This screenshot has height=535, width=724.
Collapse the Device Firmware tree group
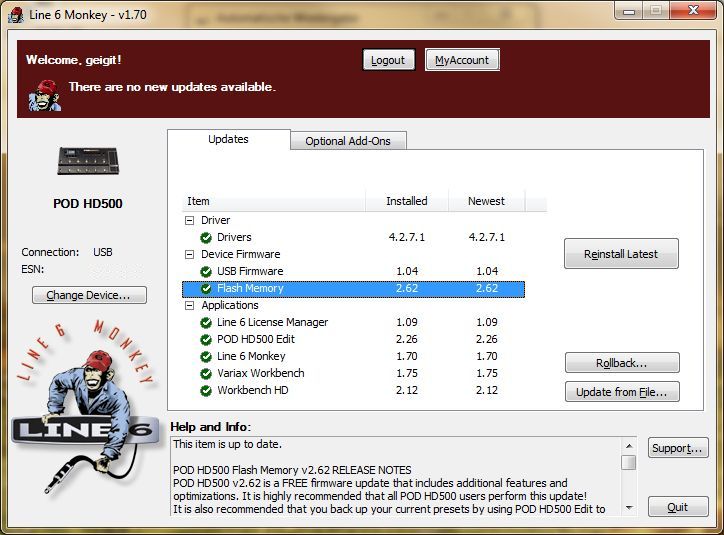click(x=189, y=254)
